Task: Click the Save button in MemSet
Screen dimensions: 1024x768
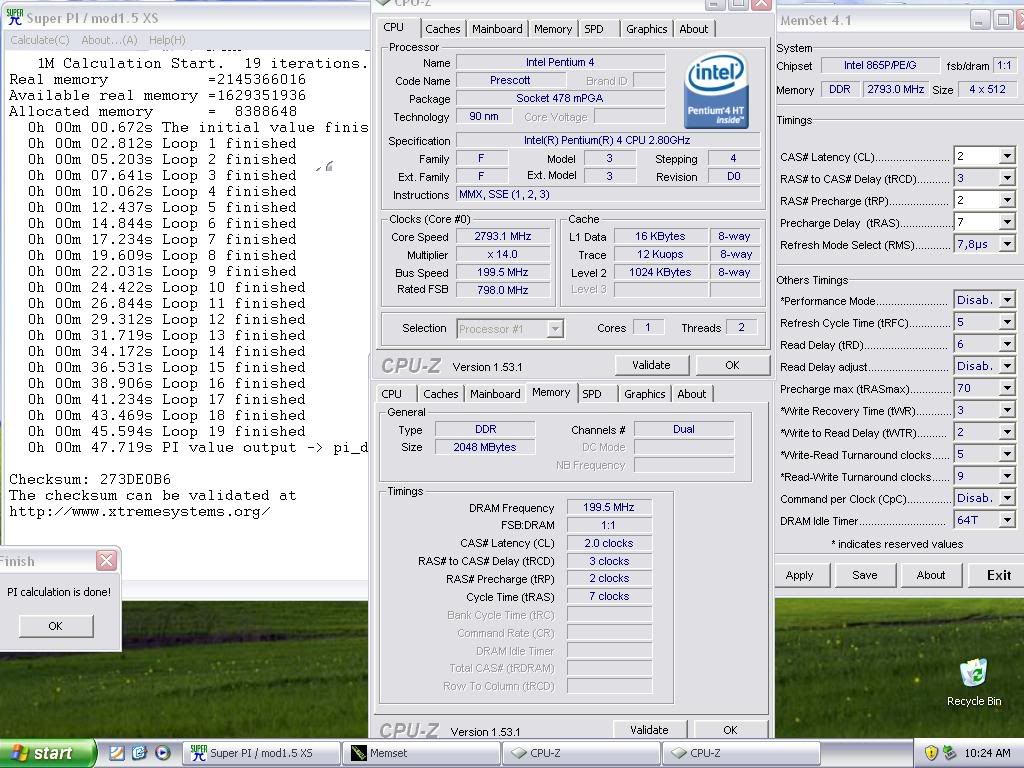Action: tap(865, 575)
